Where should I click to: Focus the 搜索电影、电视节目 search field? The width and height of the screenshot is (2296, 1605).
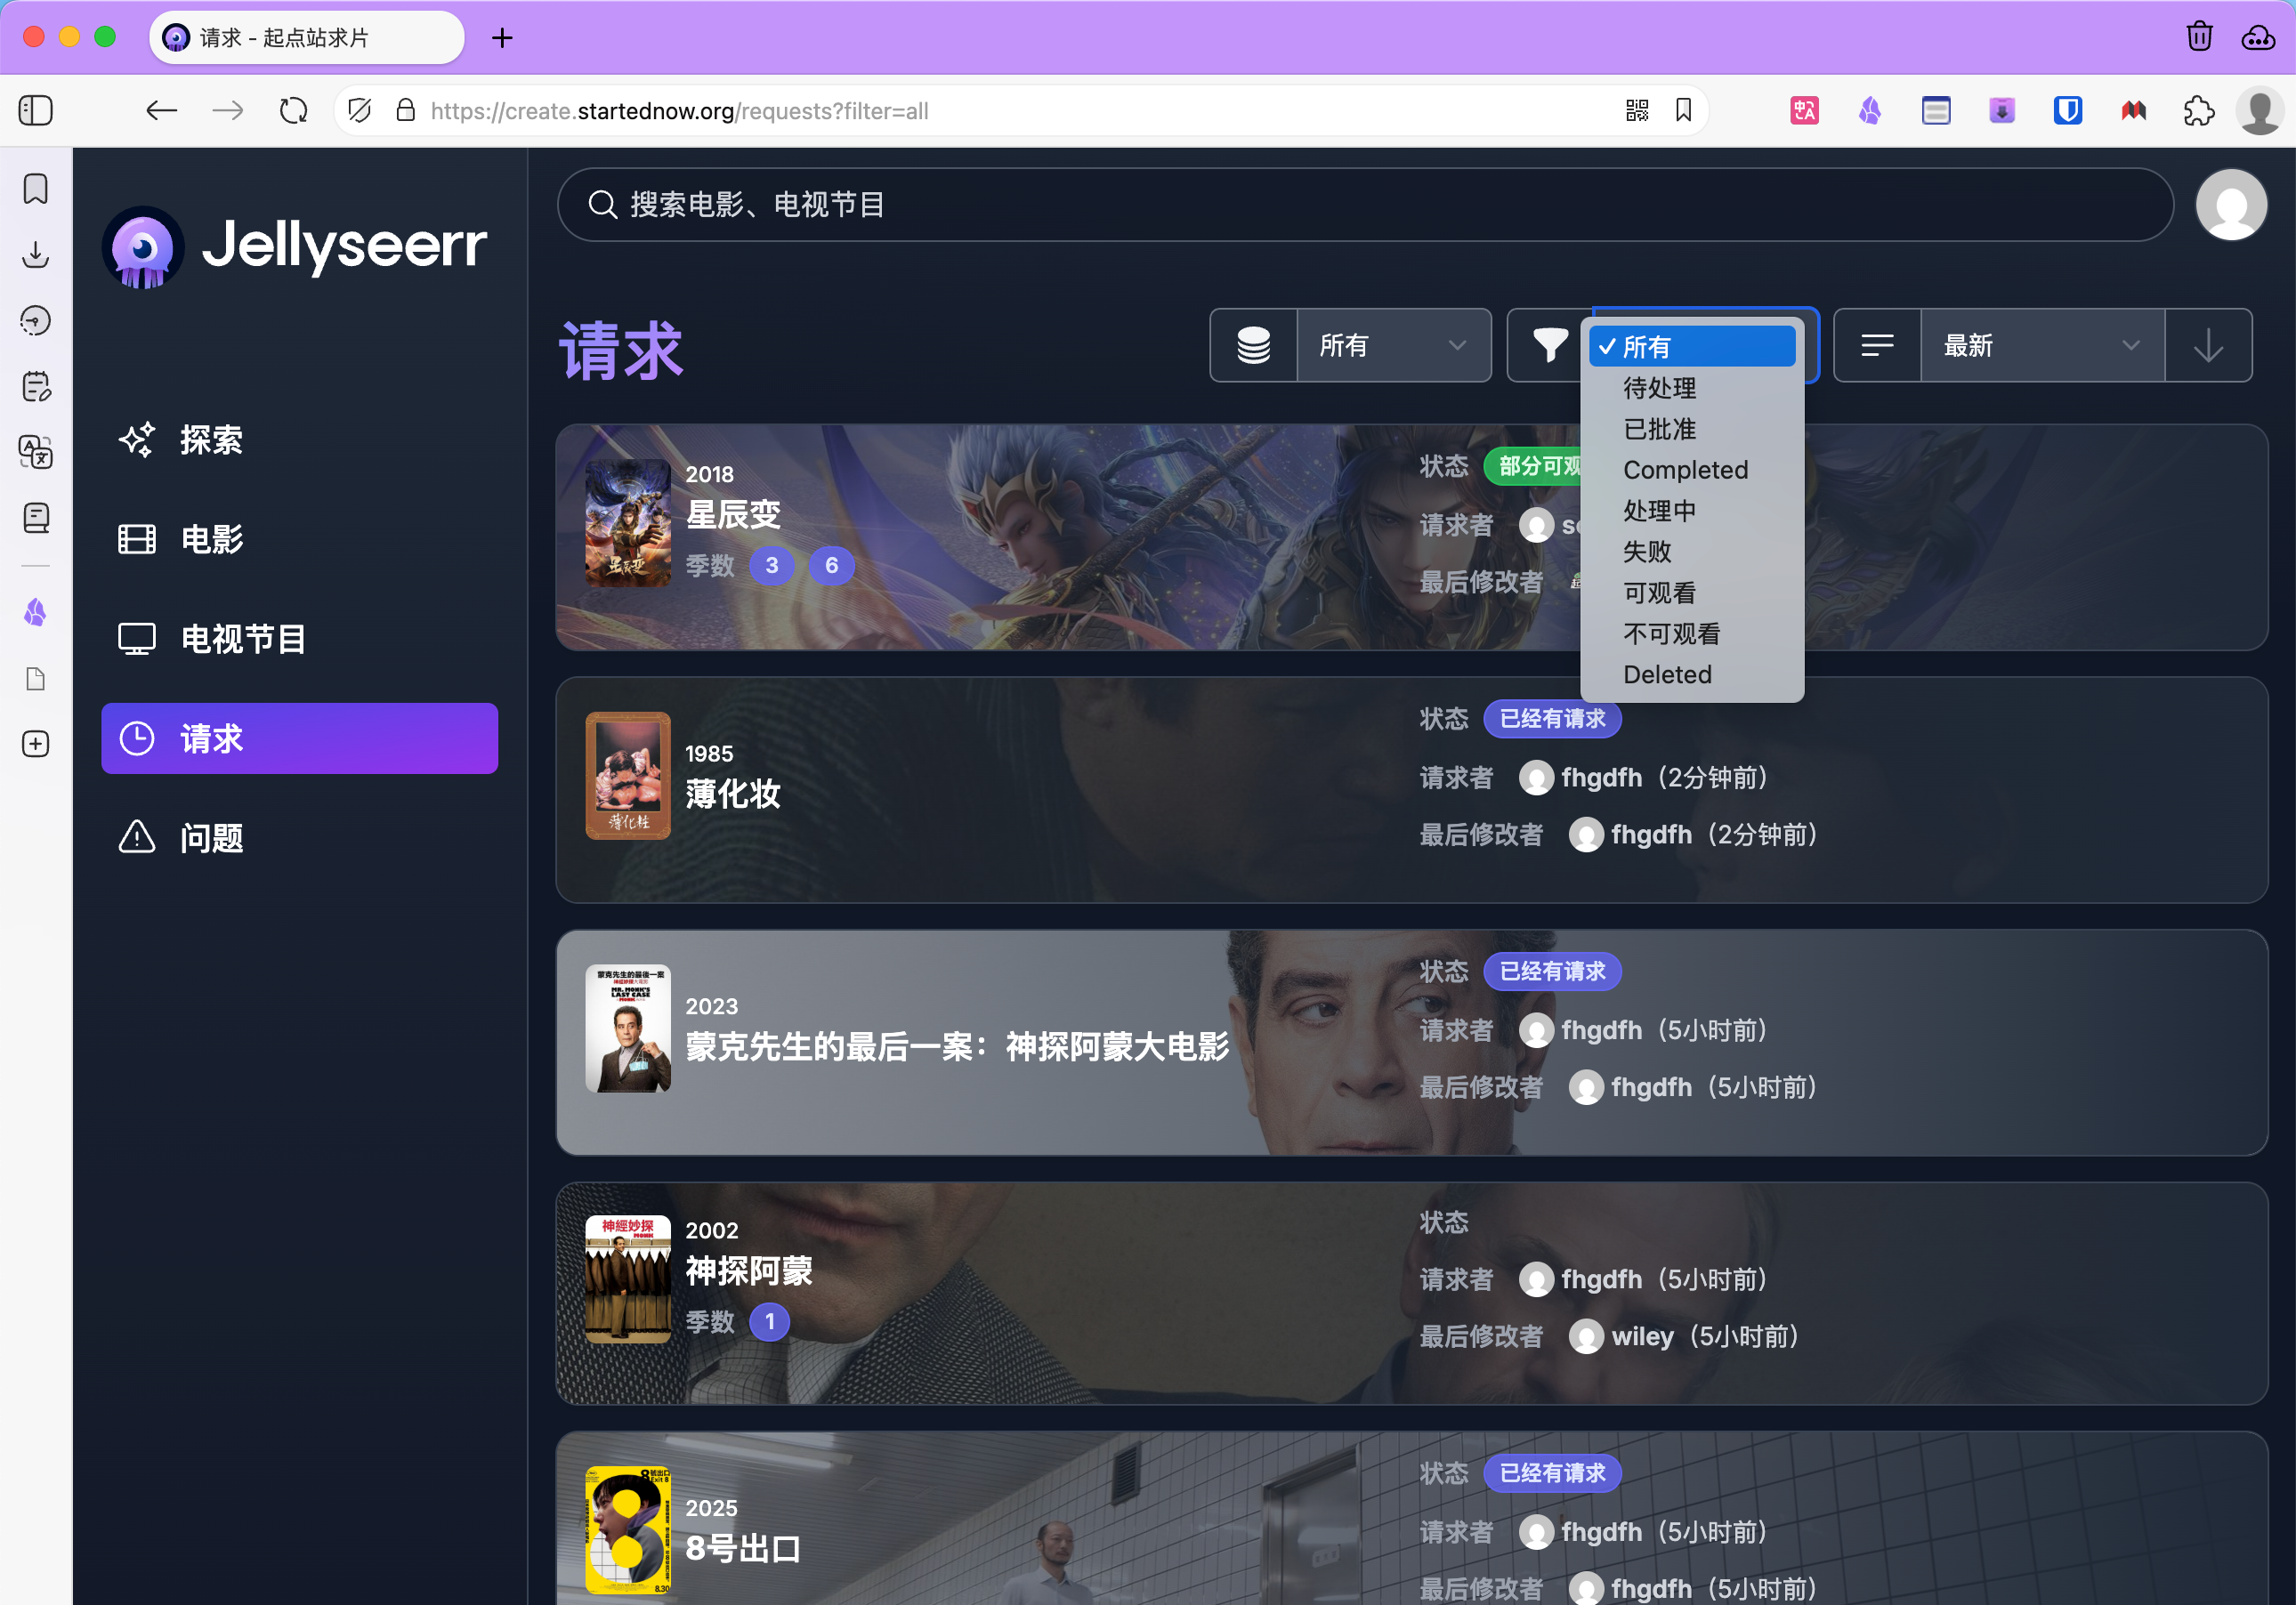tap(1365, 205)
